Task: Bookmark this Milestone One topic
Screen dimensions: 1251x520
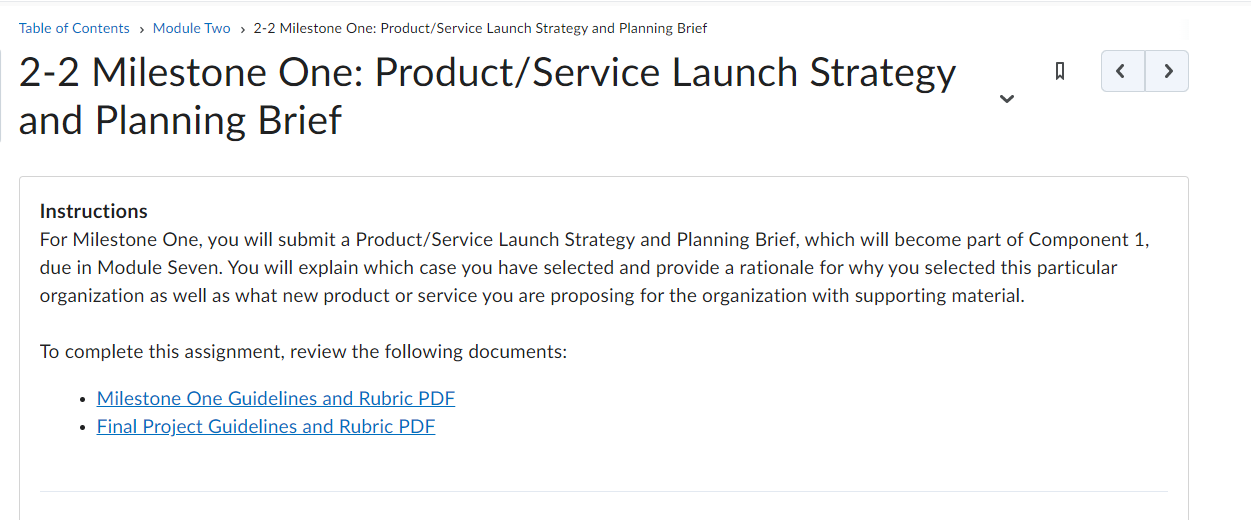Action: click(x=1060, y=71)
